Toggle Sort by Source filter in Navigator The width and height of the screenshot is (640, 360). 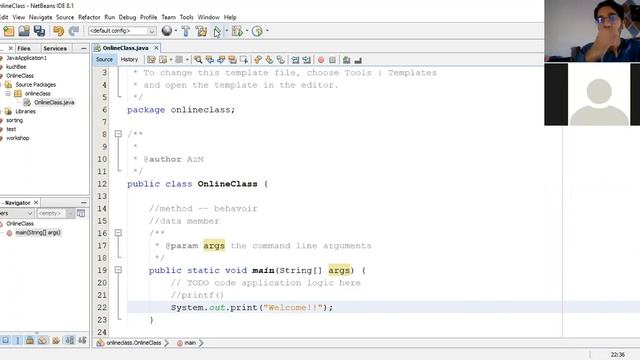pyautogui.click(x=82, y=340)
